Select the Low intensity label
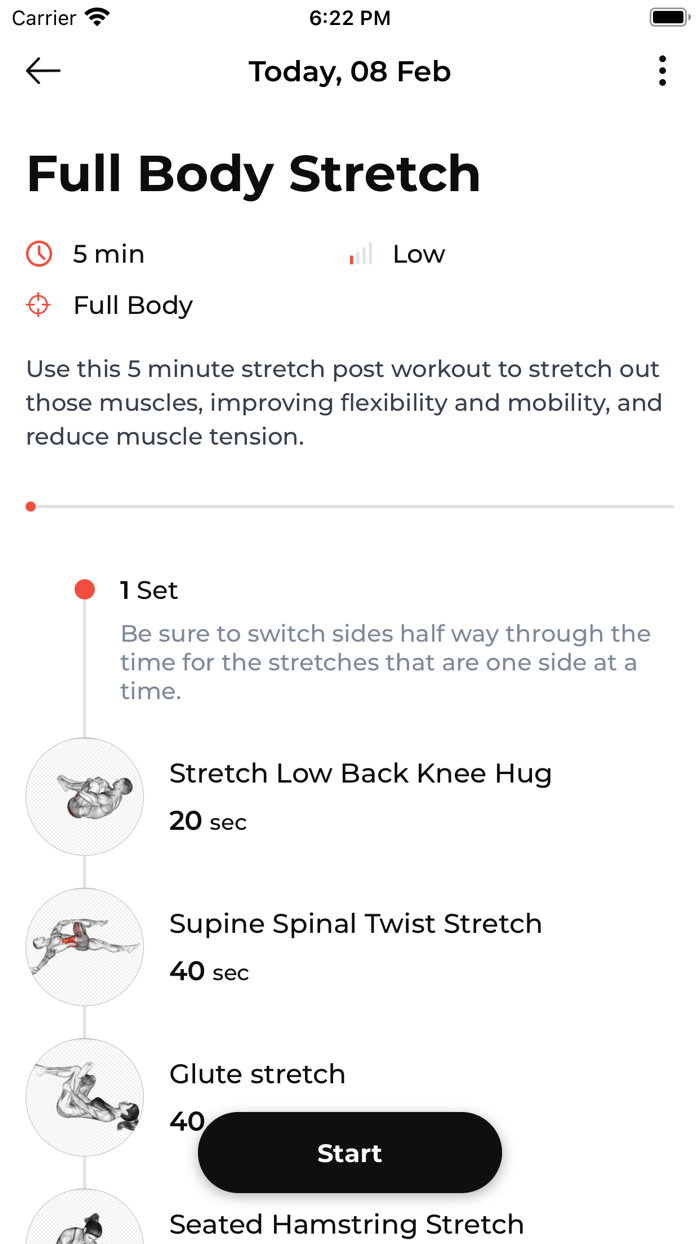The image size is (700, 1244). [x=418, y=254]
